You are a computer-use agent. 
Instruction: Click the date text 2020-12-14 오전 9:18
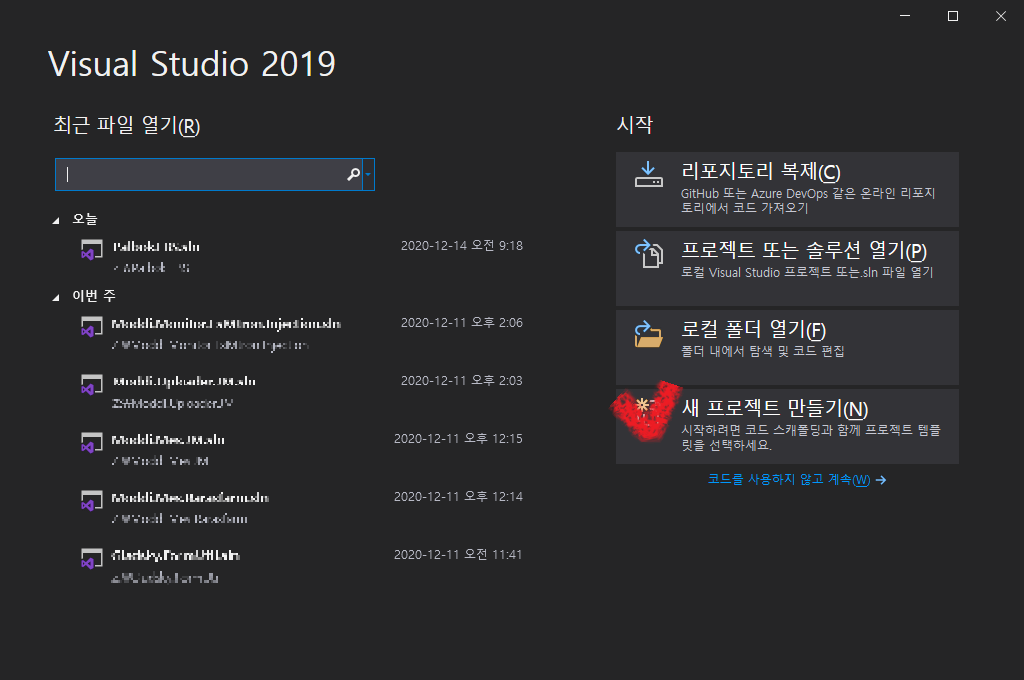[462, 246]
